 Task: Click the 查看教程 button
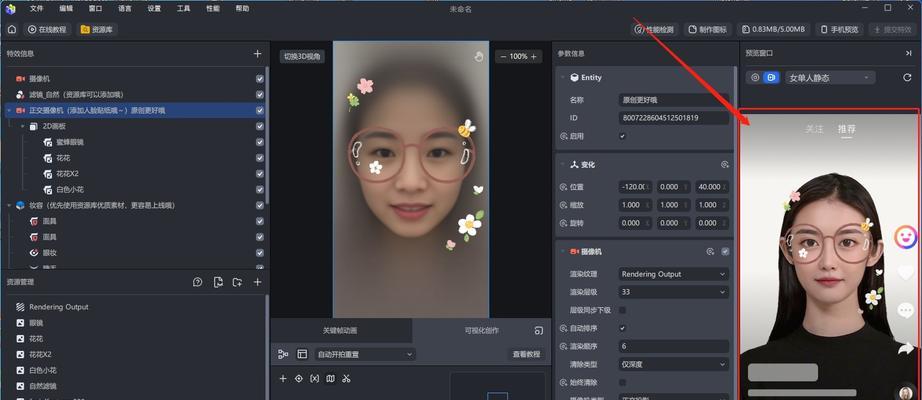(x=526, y=354)
